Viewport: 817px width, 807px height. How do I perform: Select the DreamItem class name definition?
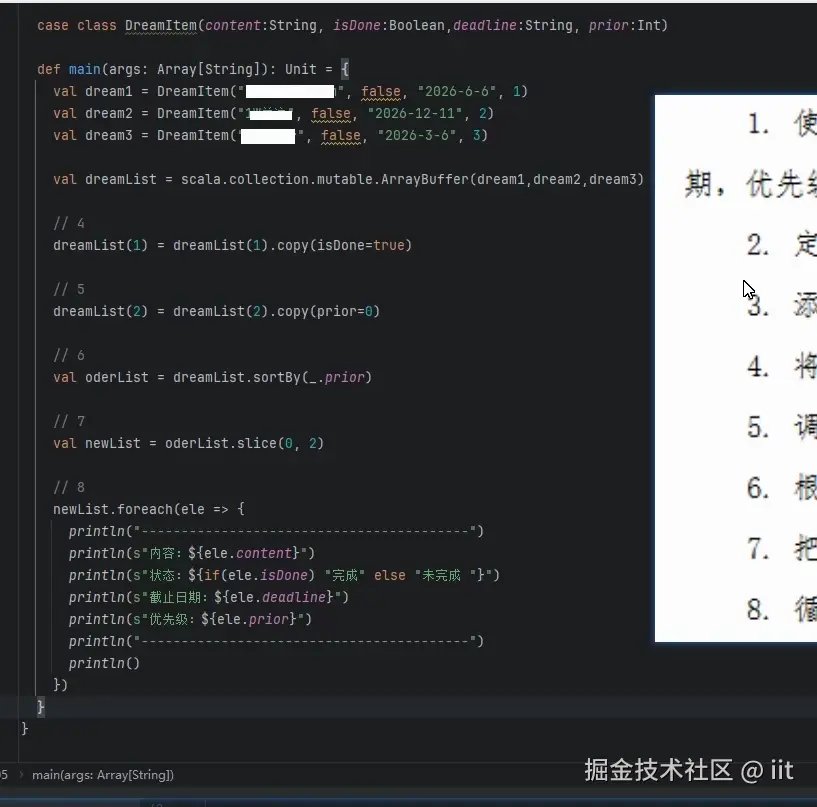[x=160, y=25]
